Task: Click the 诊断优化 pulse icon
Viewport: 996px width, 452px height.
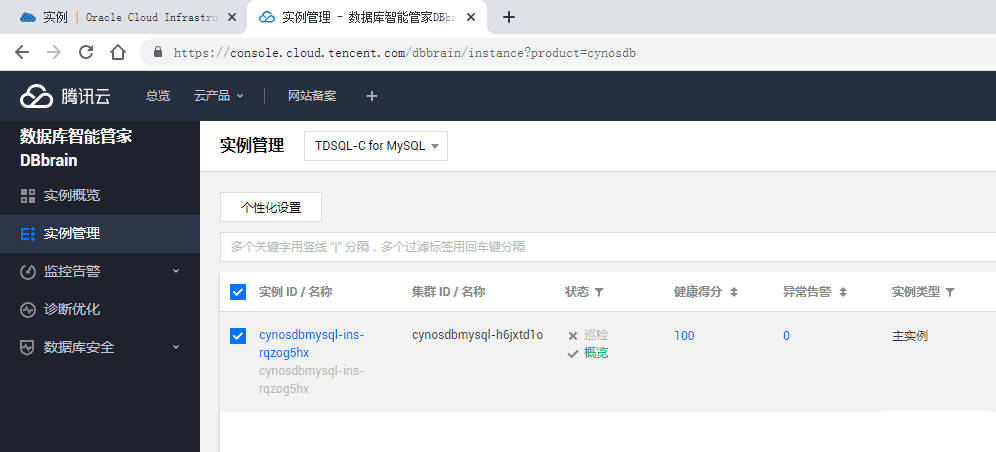Action: click(x=27, y=310)
